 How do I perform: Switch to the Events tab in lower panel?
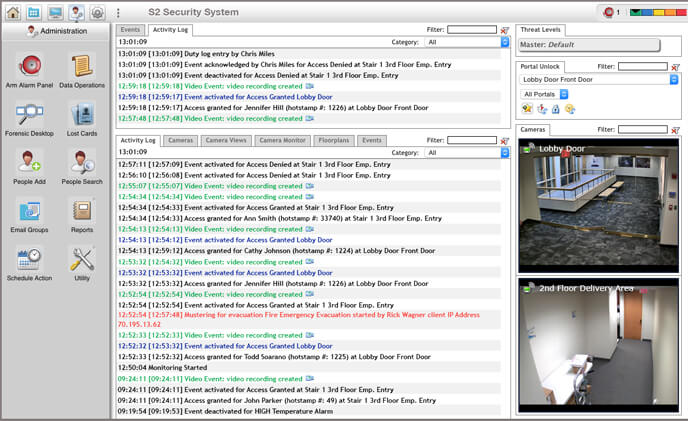click(372, 140)
